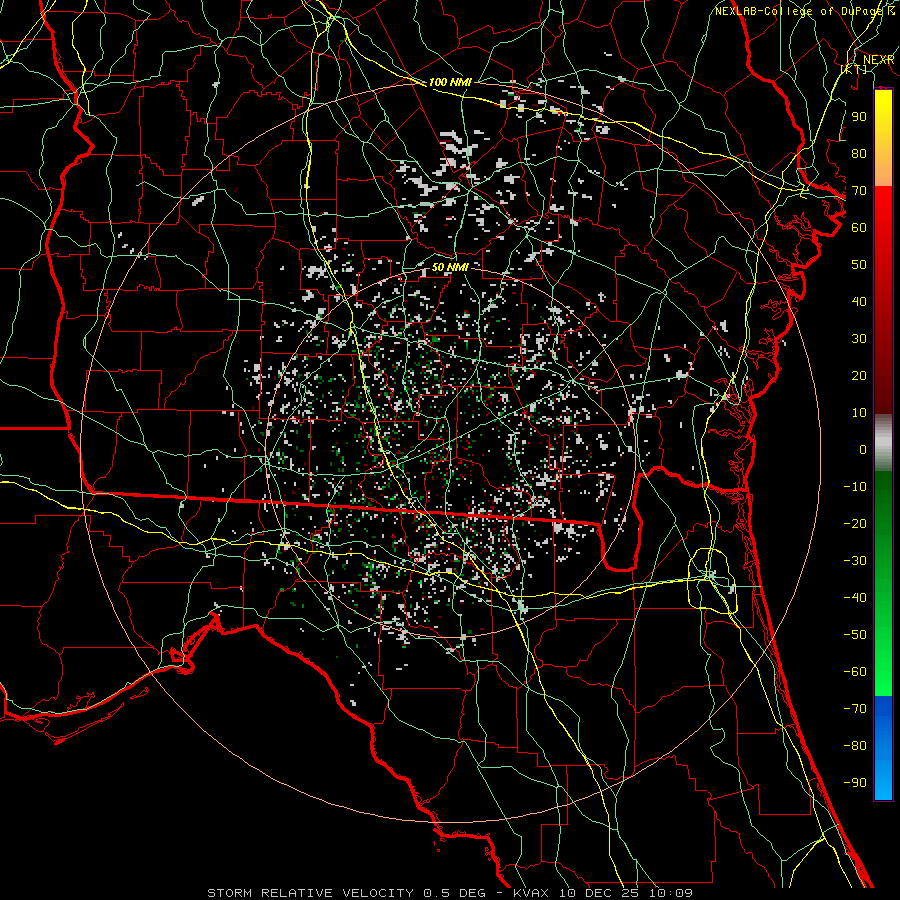Click the -50 value on the scale

[855, 635]
